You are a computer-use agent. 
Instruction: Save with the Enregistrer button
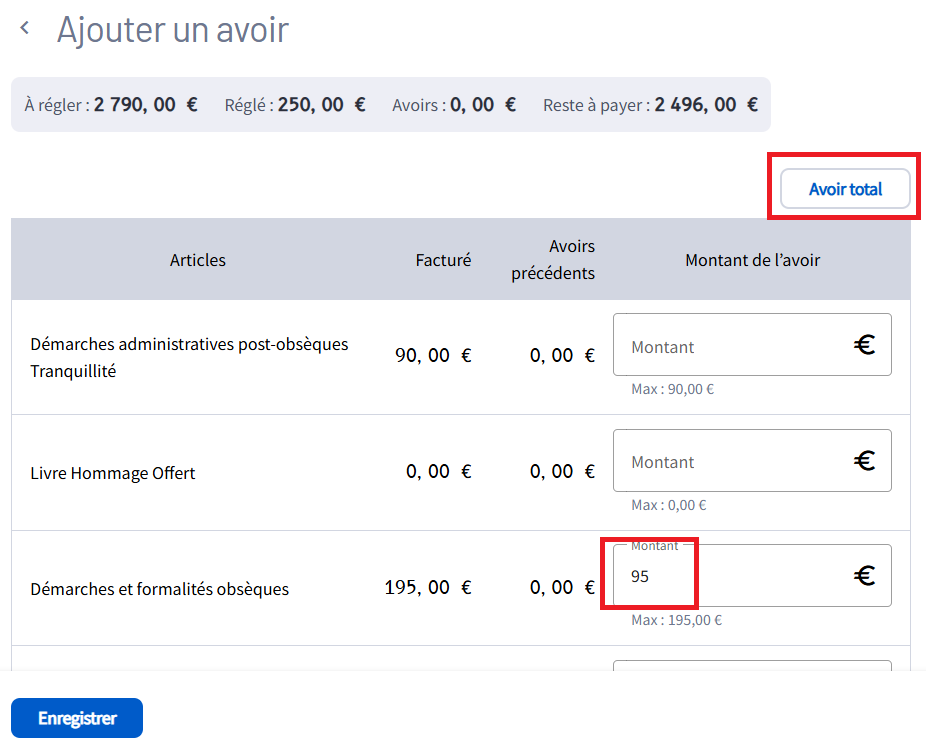(77, 718)
